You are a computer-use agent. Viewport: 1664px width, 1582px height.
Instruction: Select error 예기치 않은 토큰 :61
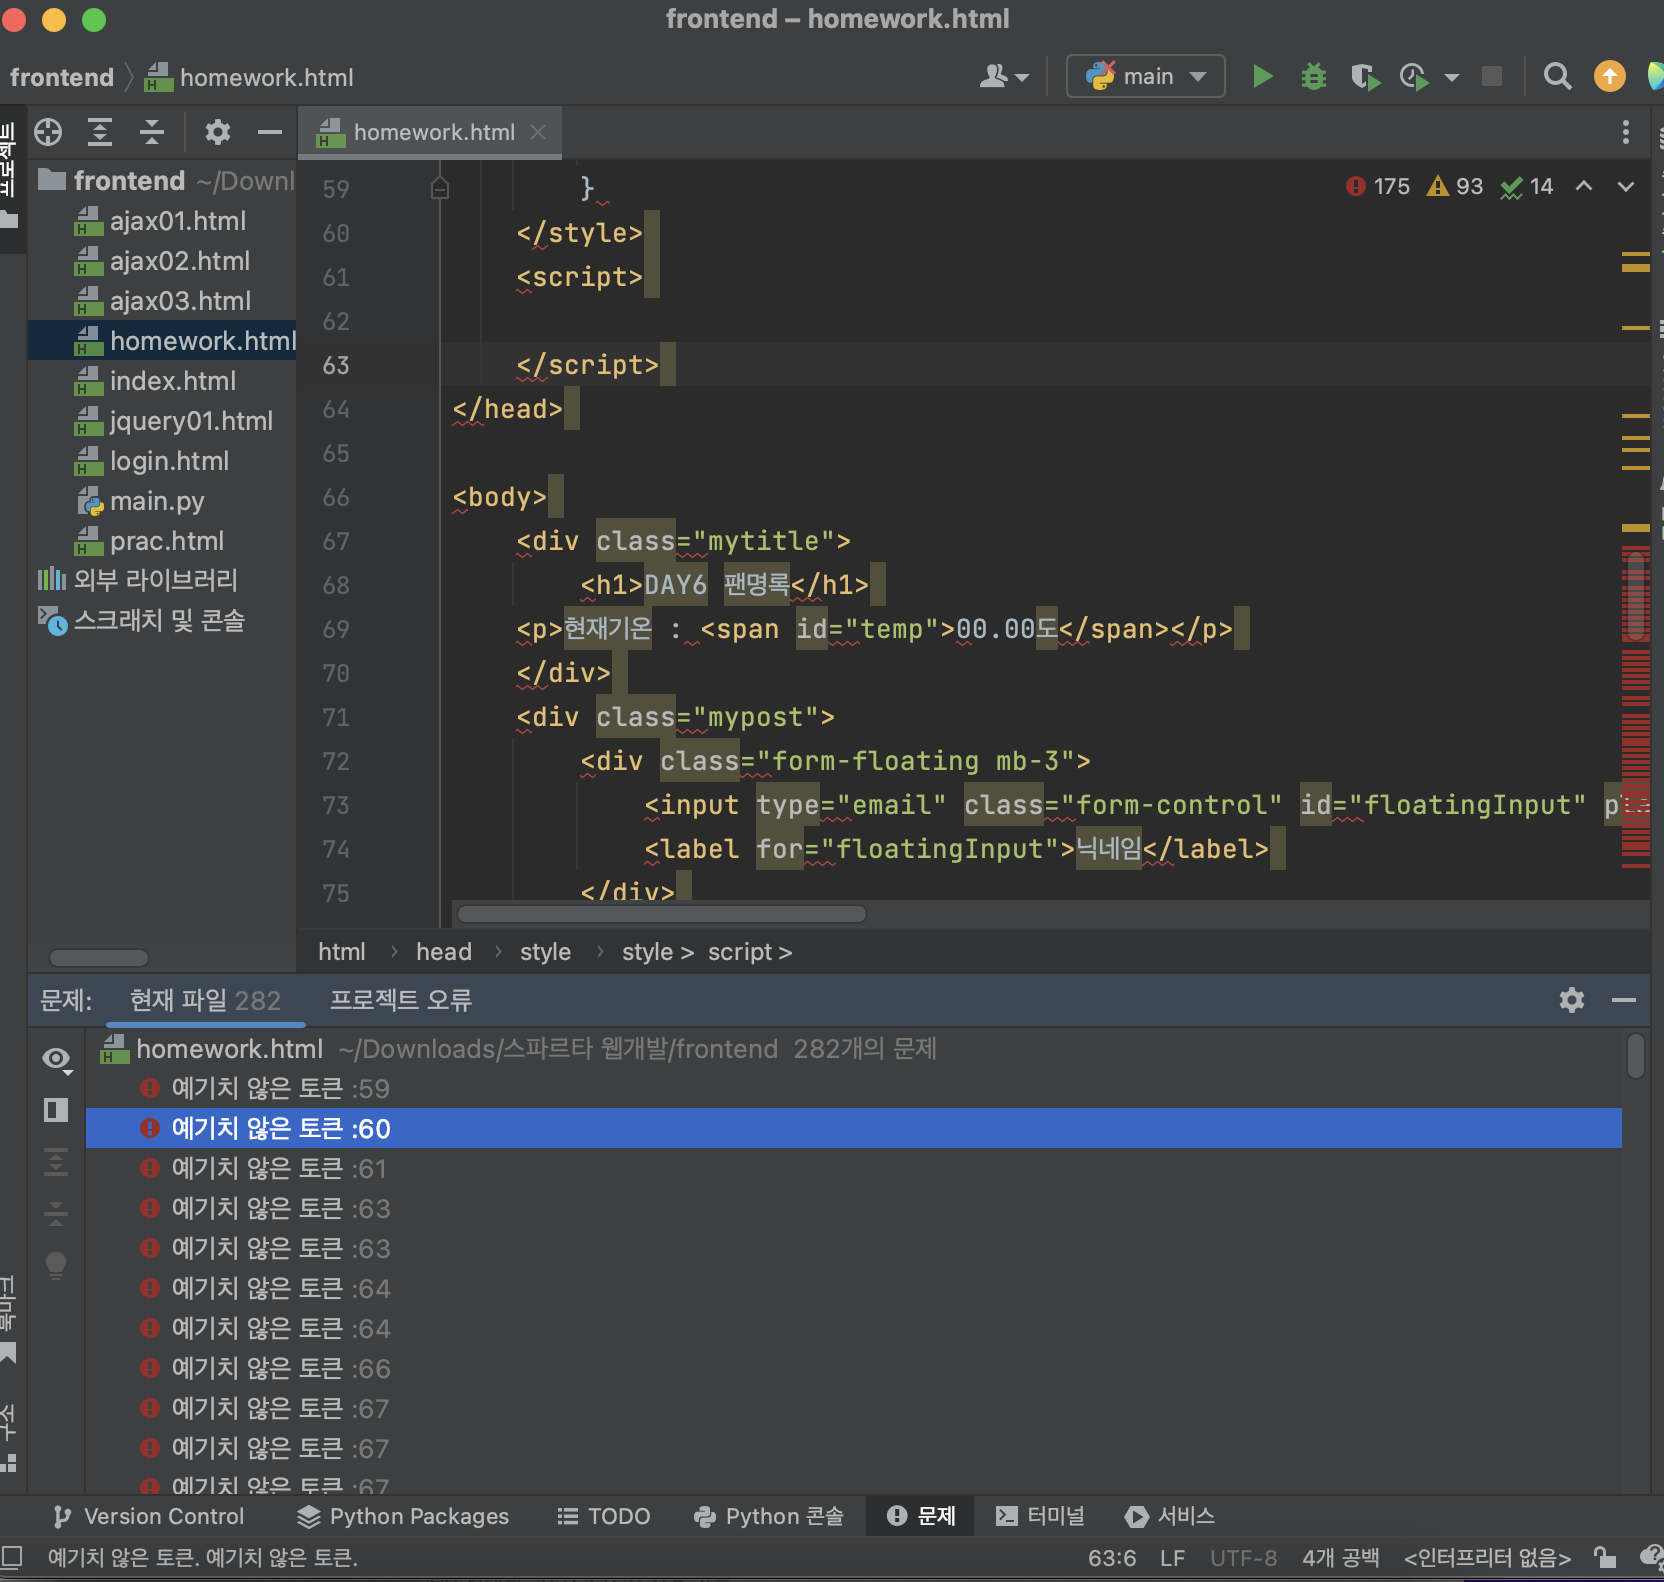[x=854, y=1168]
